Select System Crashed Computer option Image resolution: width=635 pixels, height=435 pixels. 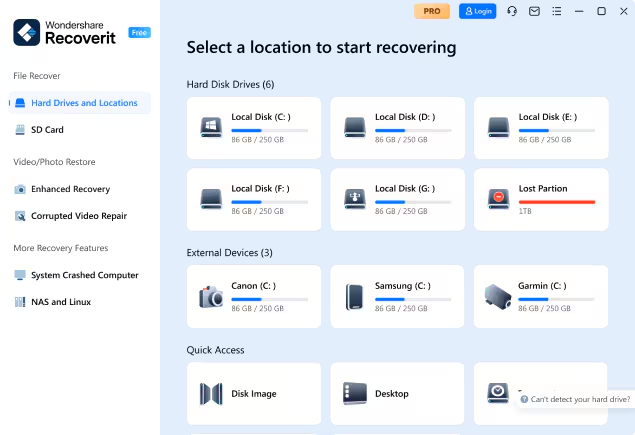(x=84, y=275)
